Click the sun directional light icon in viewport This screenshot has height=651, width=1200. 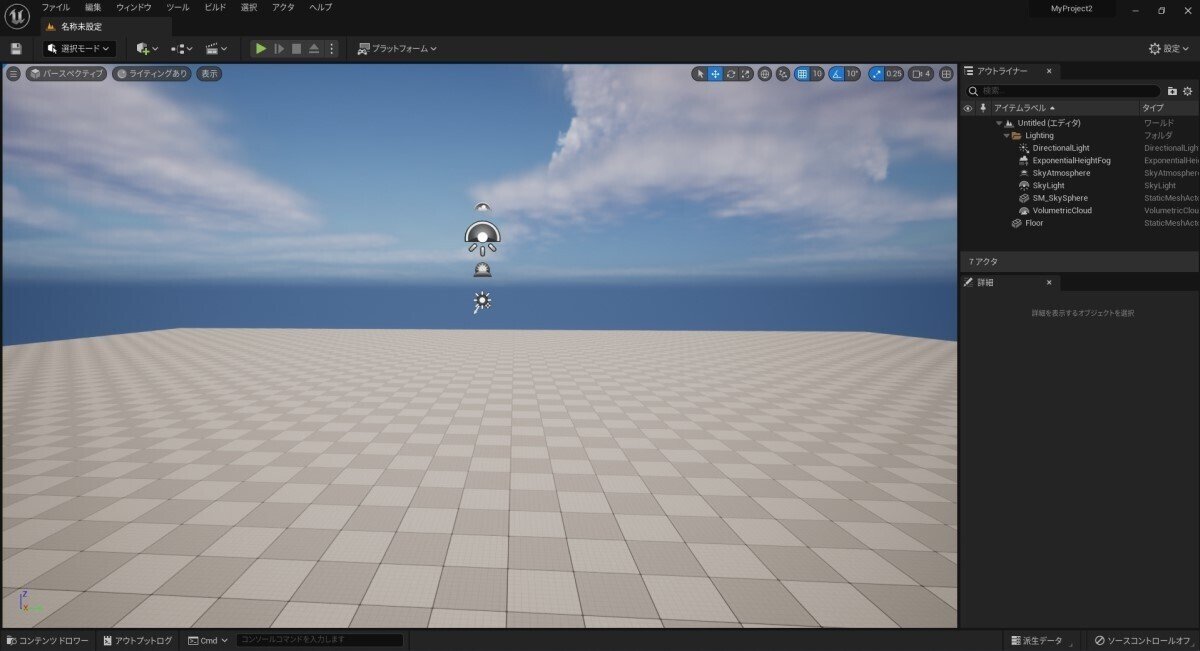click(x=482, y=301)
